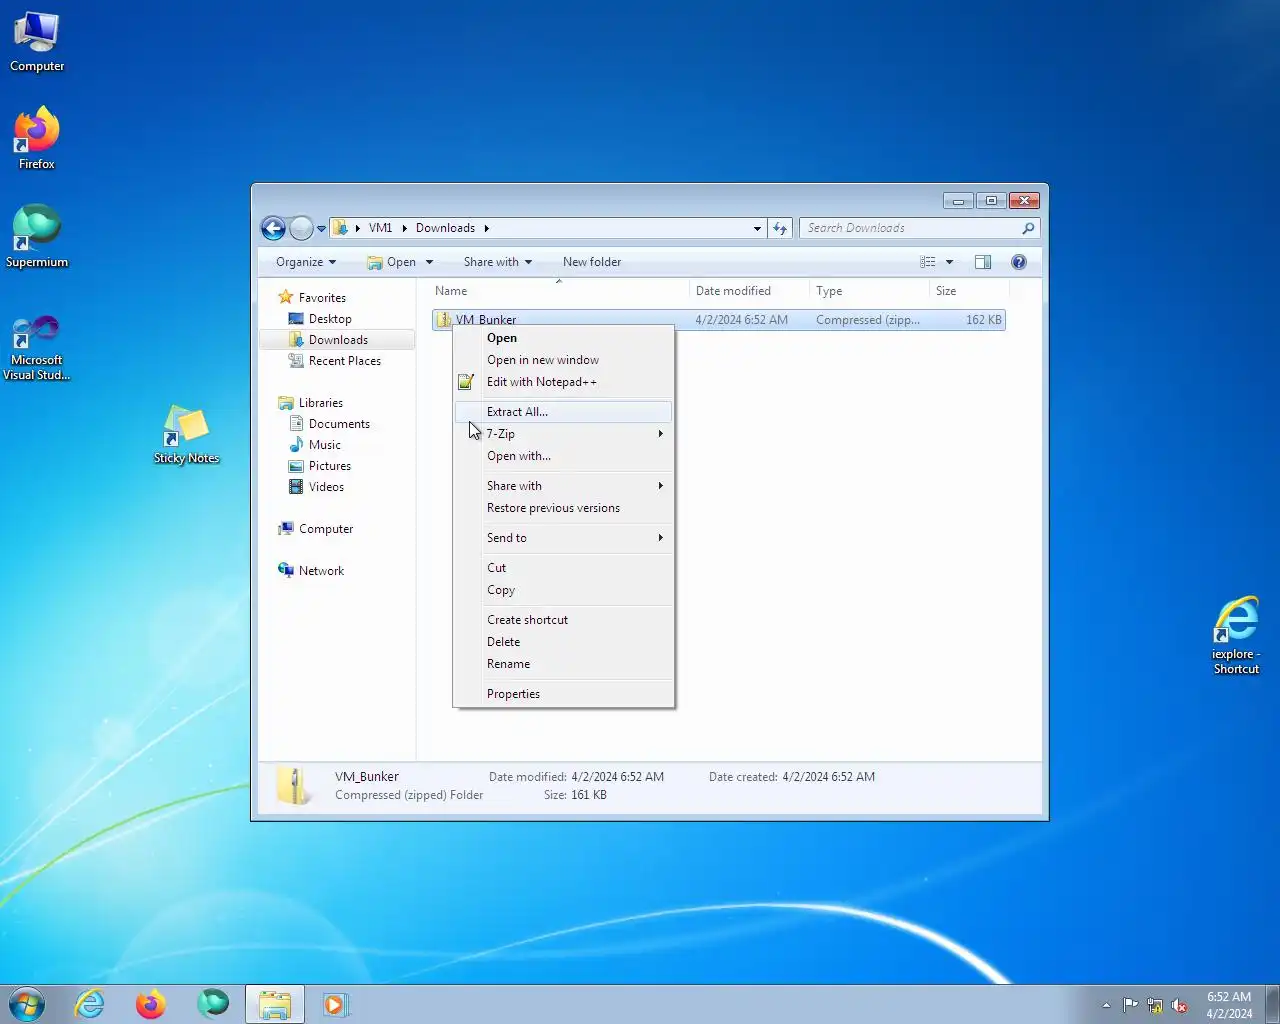This screenshot has width=1280, height=1024.
Task: Open the address bar history dropdown arrow
Action: point(757,228)
